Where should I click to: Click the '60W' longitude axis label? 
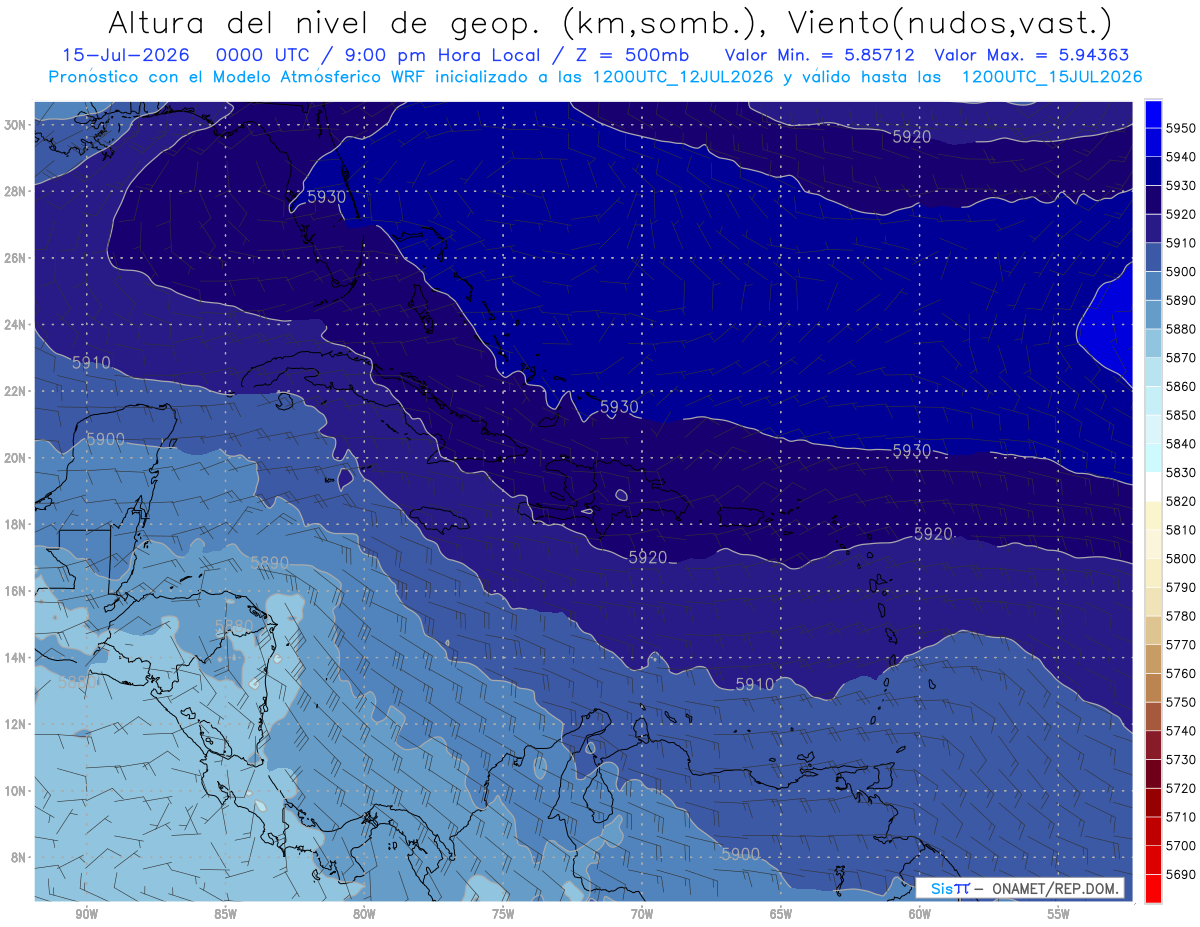pyautogui.click(x=920, y=915)
